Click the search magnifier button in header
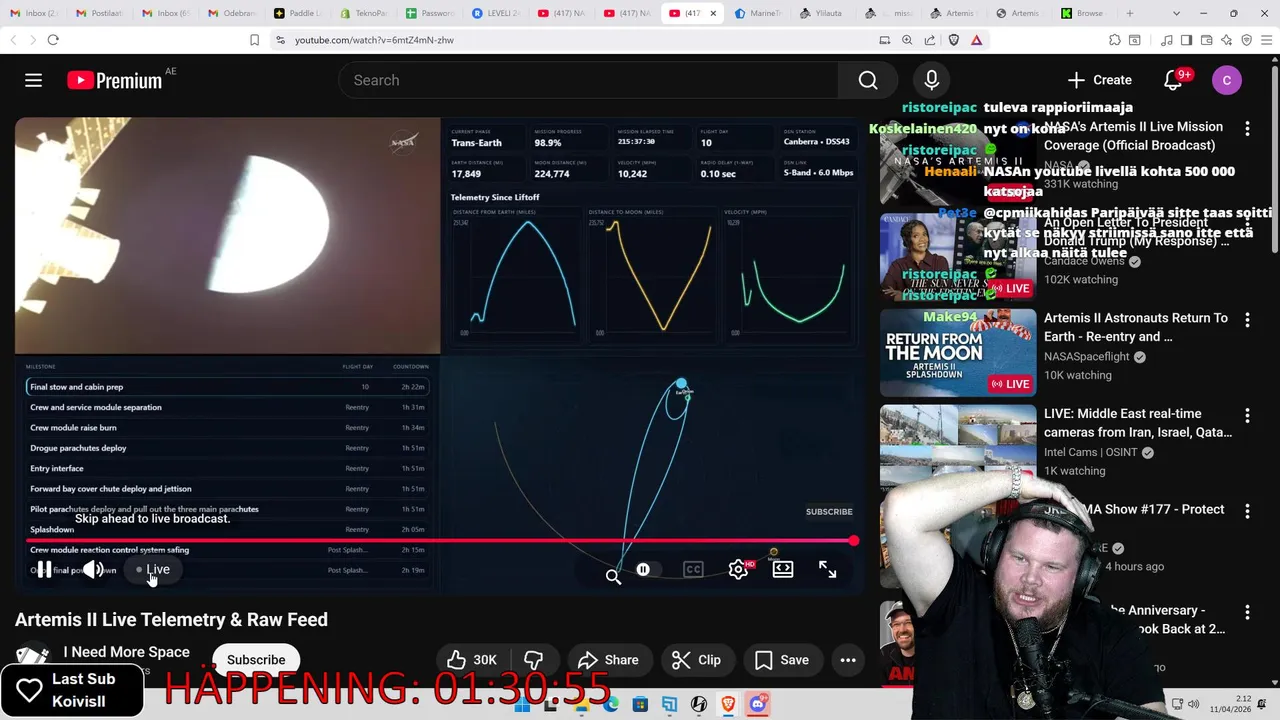Image resolution: width=1280 pixels, height=720 pixels. coord(868,80)
